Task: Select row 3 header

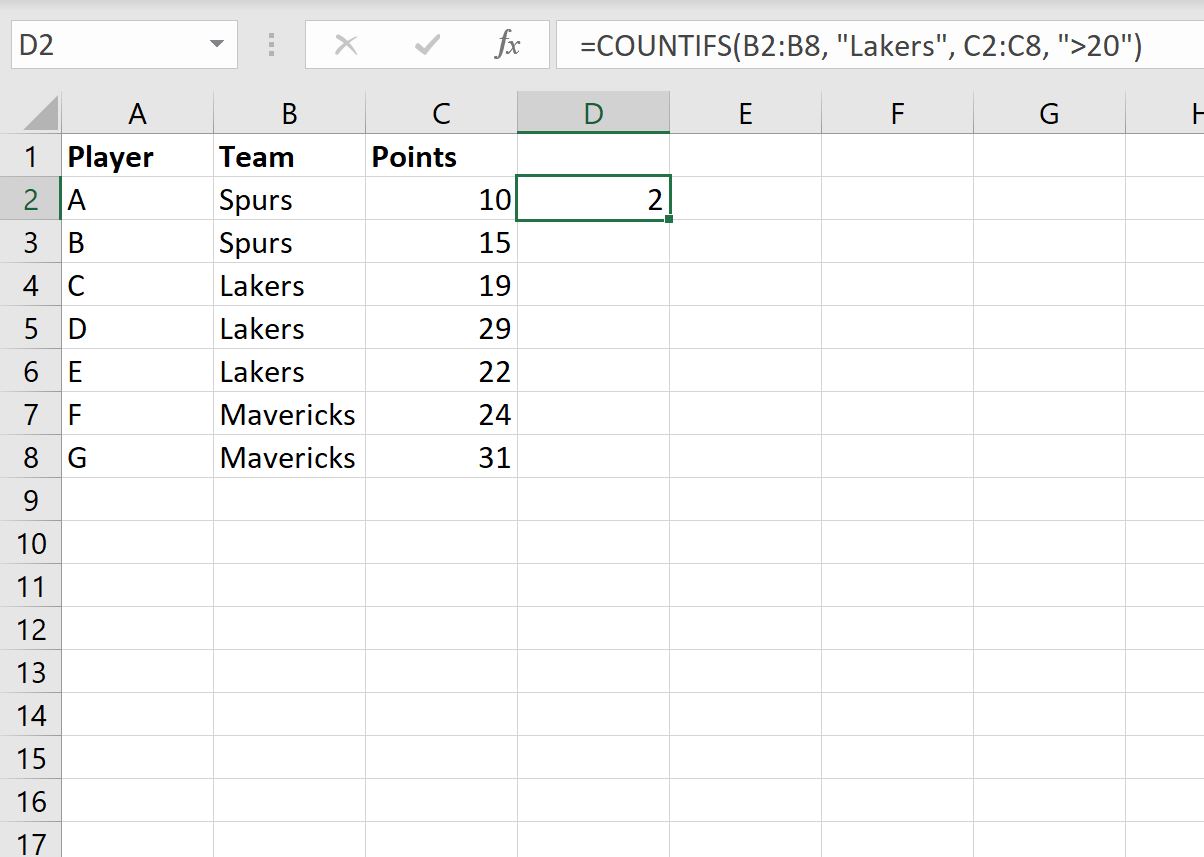Action: point(31,242)
